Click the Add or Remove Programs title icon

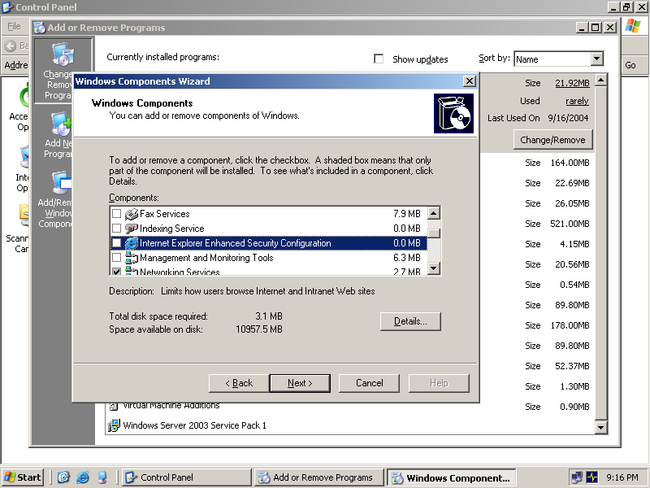[40, 28]
